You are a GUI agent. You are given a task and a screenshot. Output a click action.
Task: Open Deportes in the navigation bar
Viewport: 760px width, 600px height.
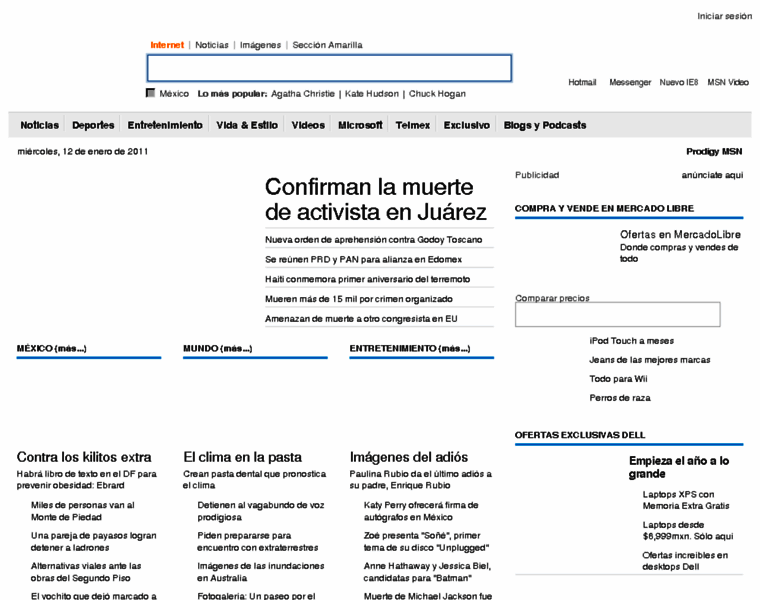pyautogui.click(x=93, y=125)
